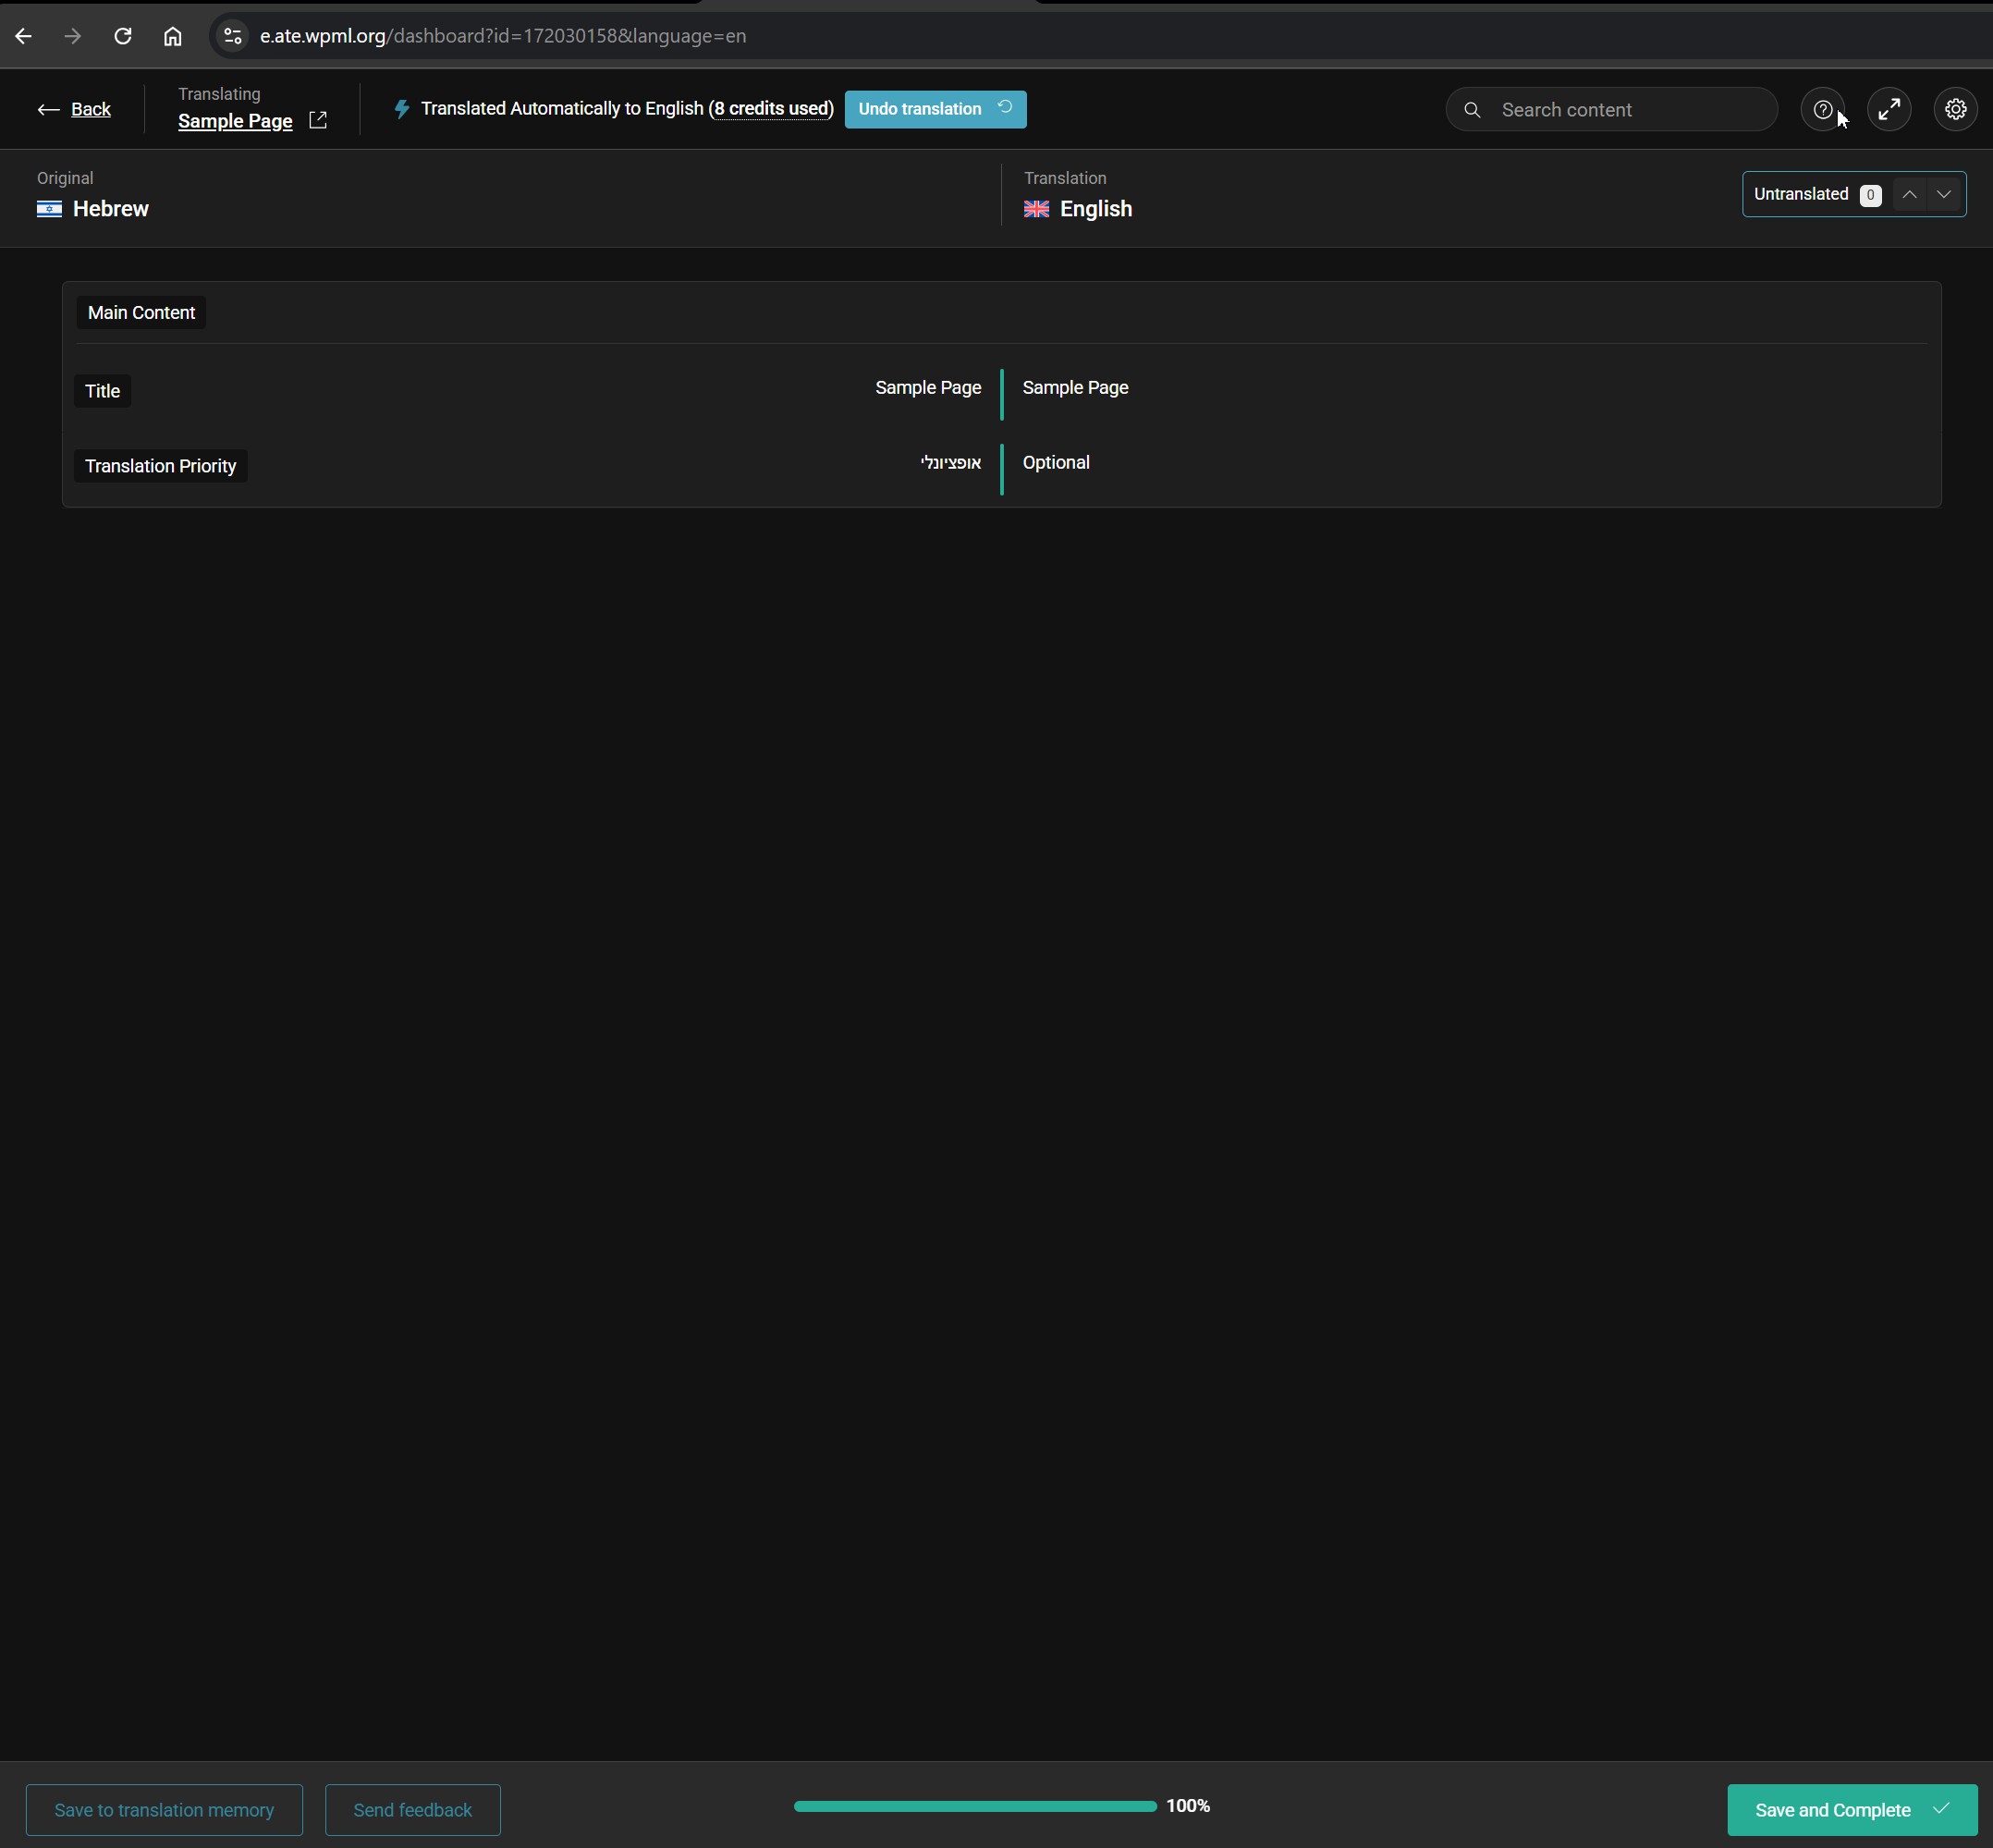Click browser home icon
The height and width of the screenshot is (1848, 1993).
pos(173,36)
